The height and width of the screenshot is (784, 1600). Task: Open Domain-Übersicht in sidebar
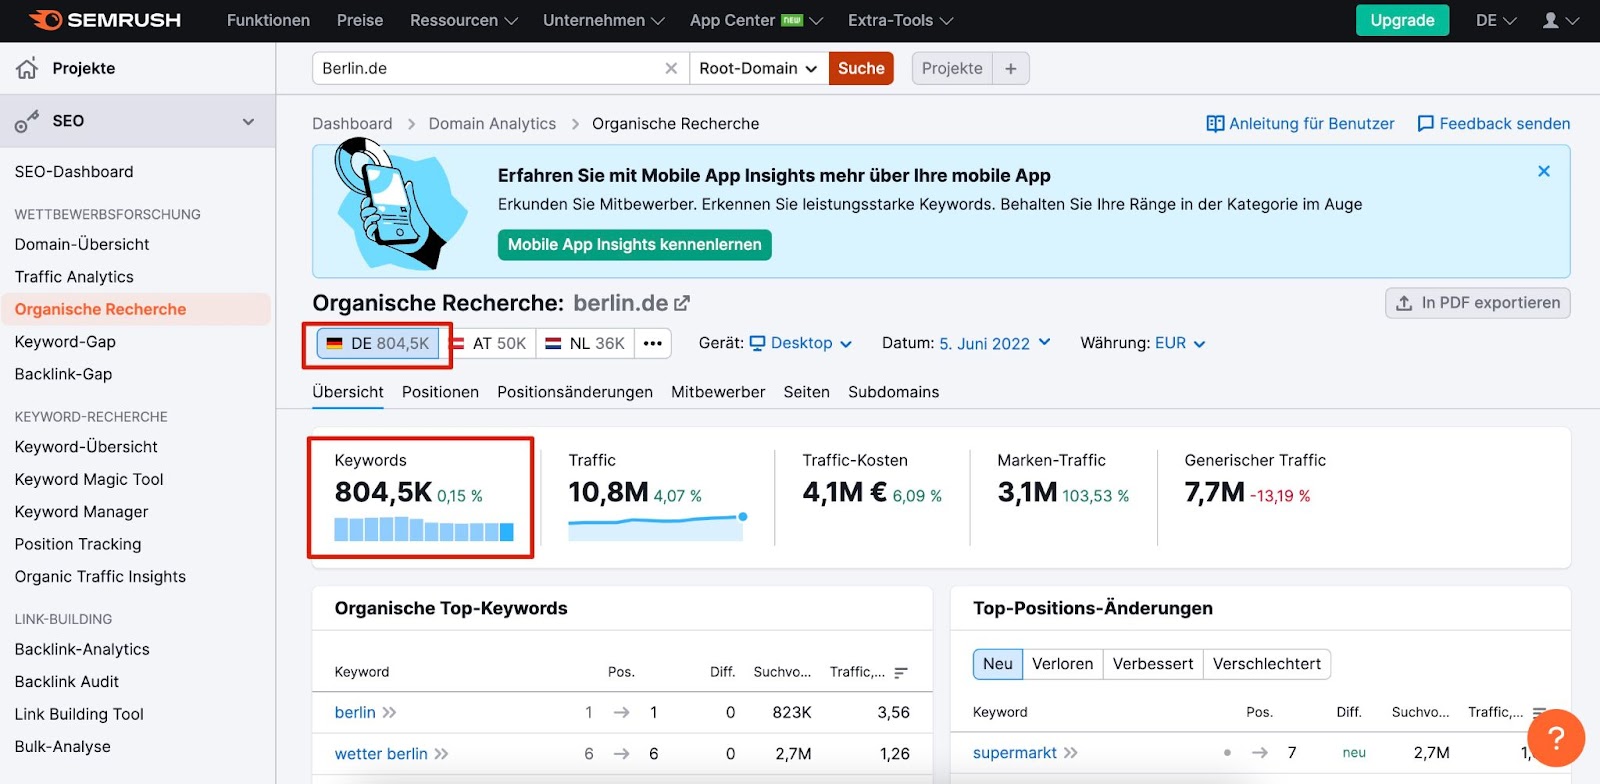[82, 244]
